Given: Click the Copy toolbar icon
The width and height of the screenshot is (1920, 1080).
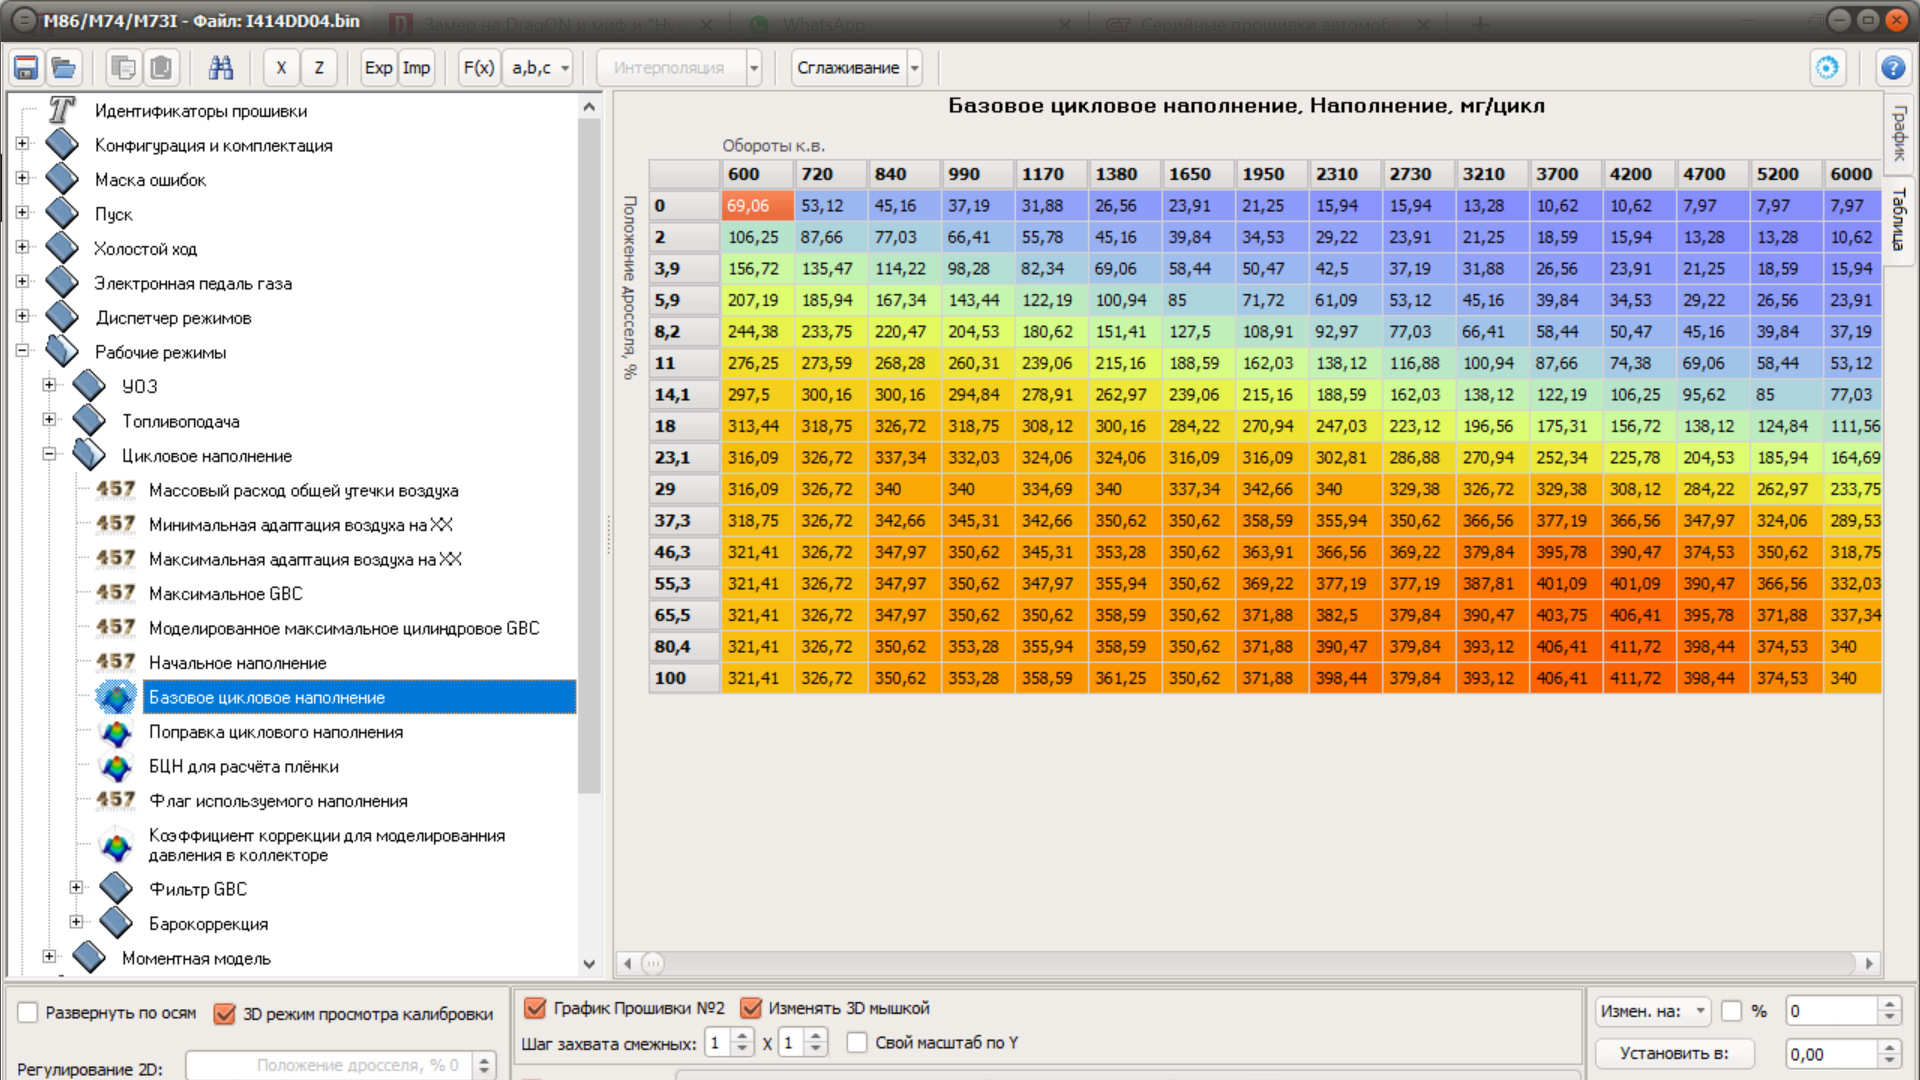Looking at the screenshot, I should (x=123, y=68).
